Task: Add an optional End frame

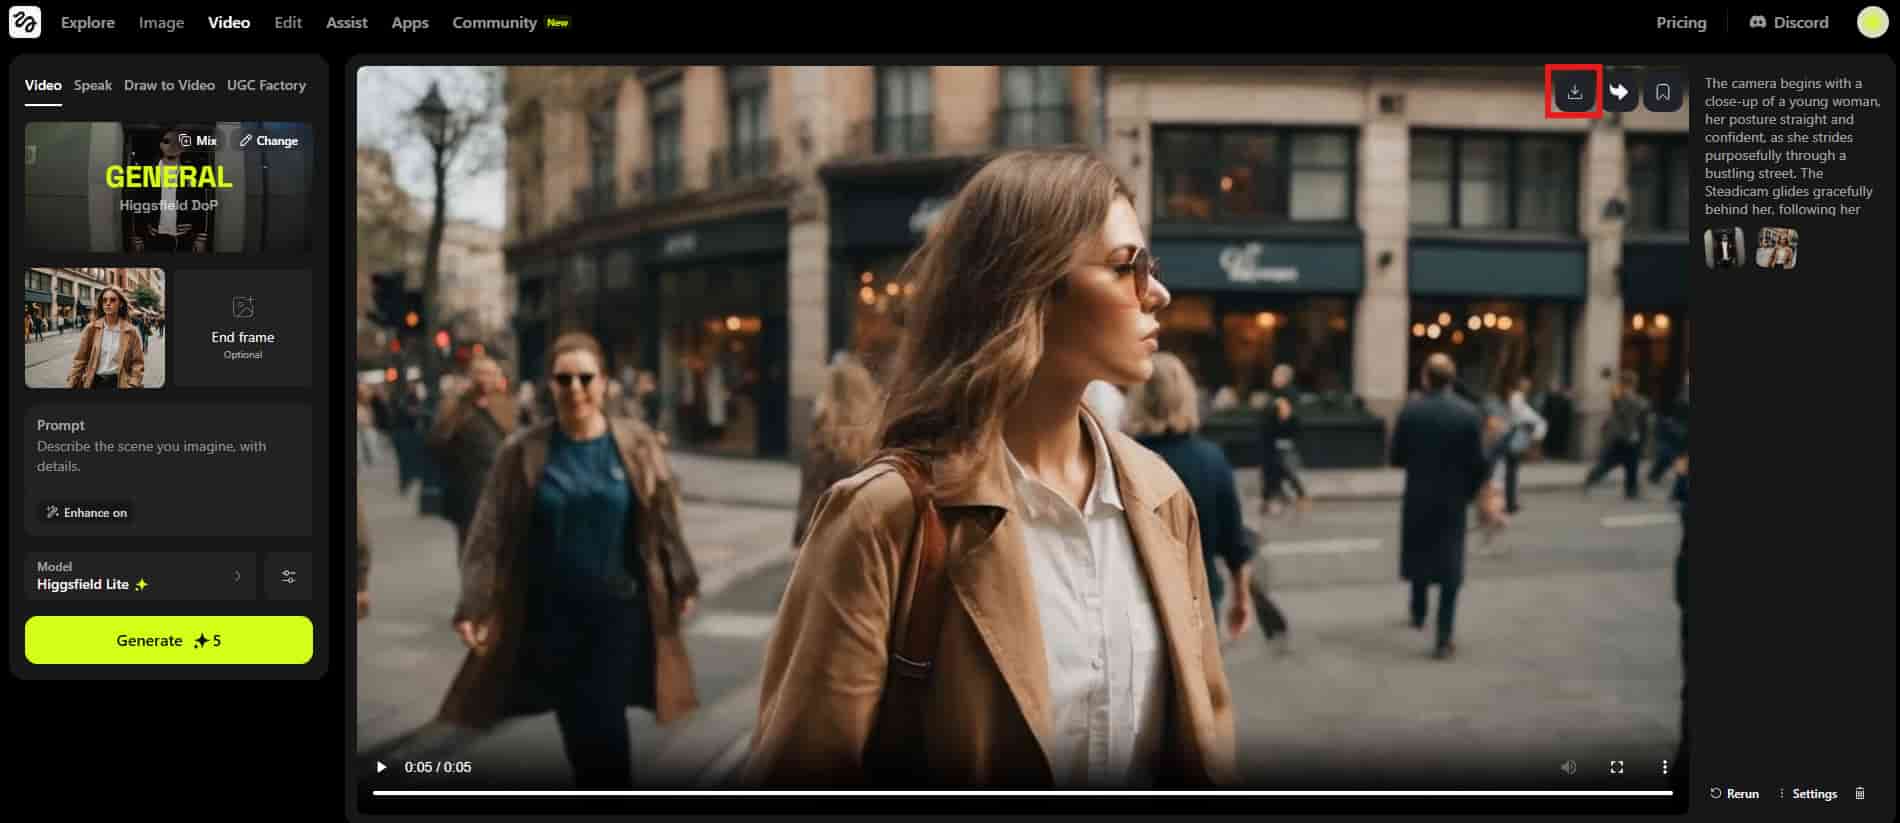Action: (243, 328)
